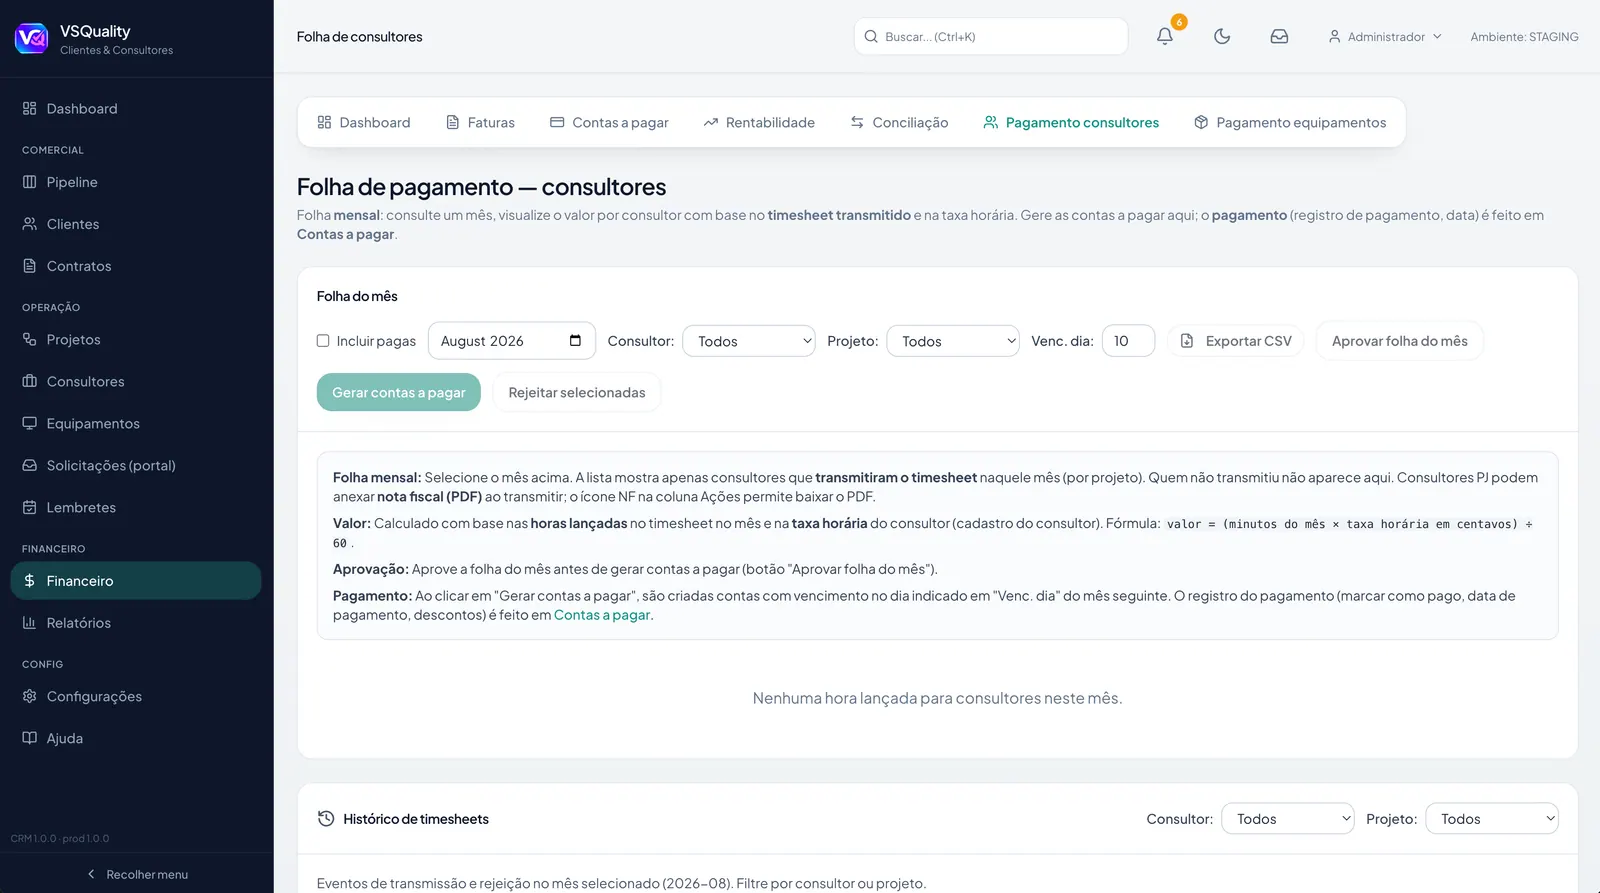The image size is (1600, 893).
Task: Open Configurações in sidebar
Action: (136, 697)
